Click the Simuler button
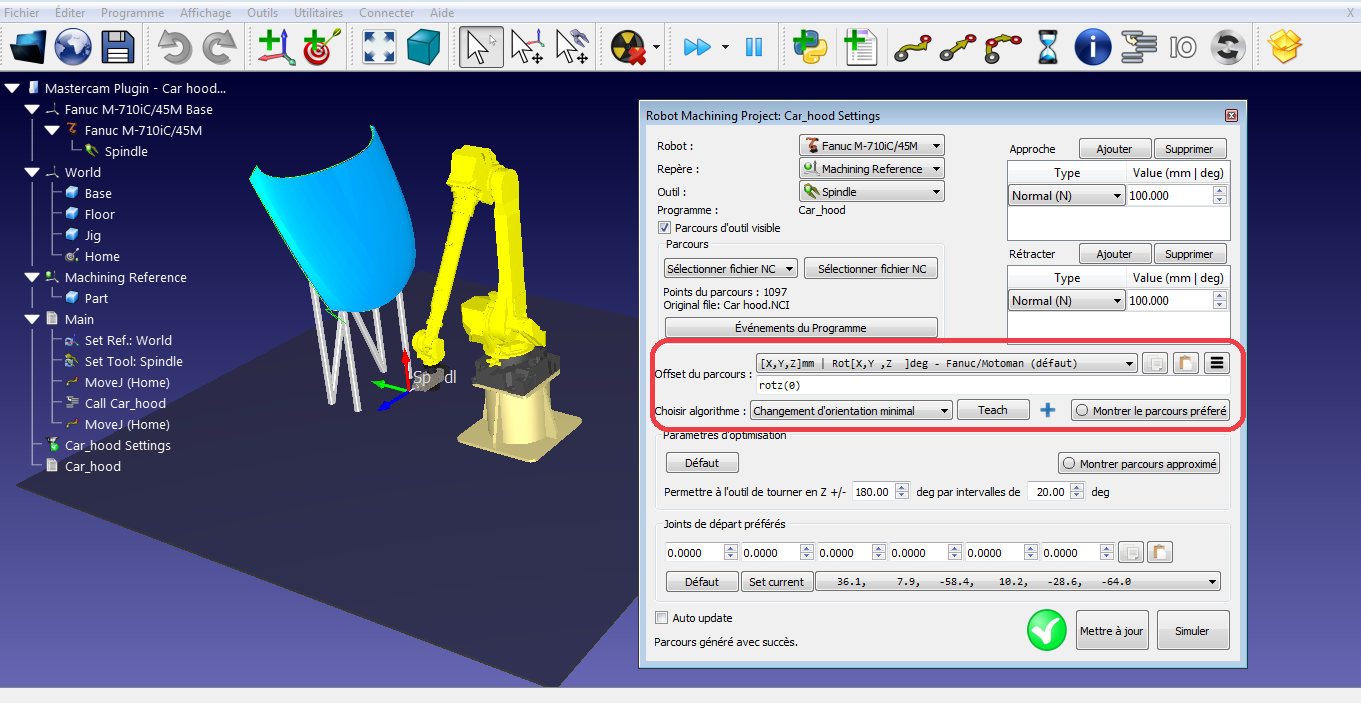Screen dimensions: 1361x703 pyautogui.click(x=1192, y=631)
